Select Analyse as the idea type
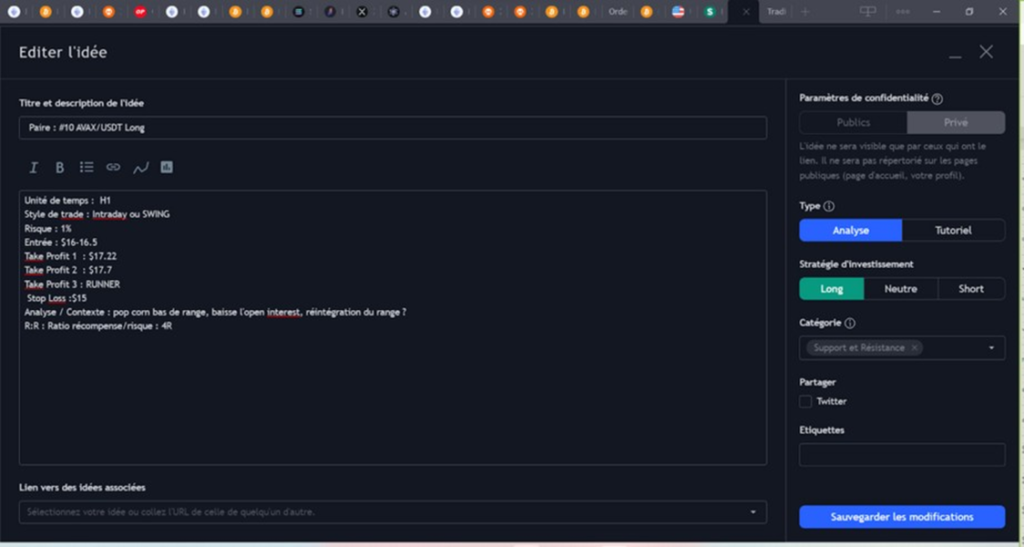This screenshot has width=1024, height=547. pyautogui.click(x=850, y=230)
